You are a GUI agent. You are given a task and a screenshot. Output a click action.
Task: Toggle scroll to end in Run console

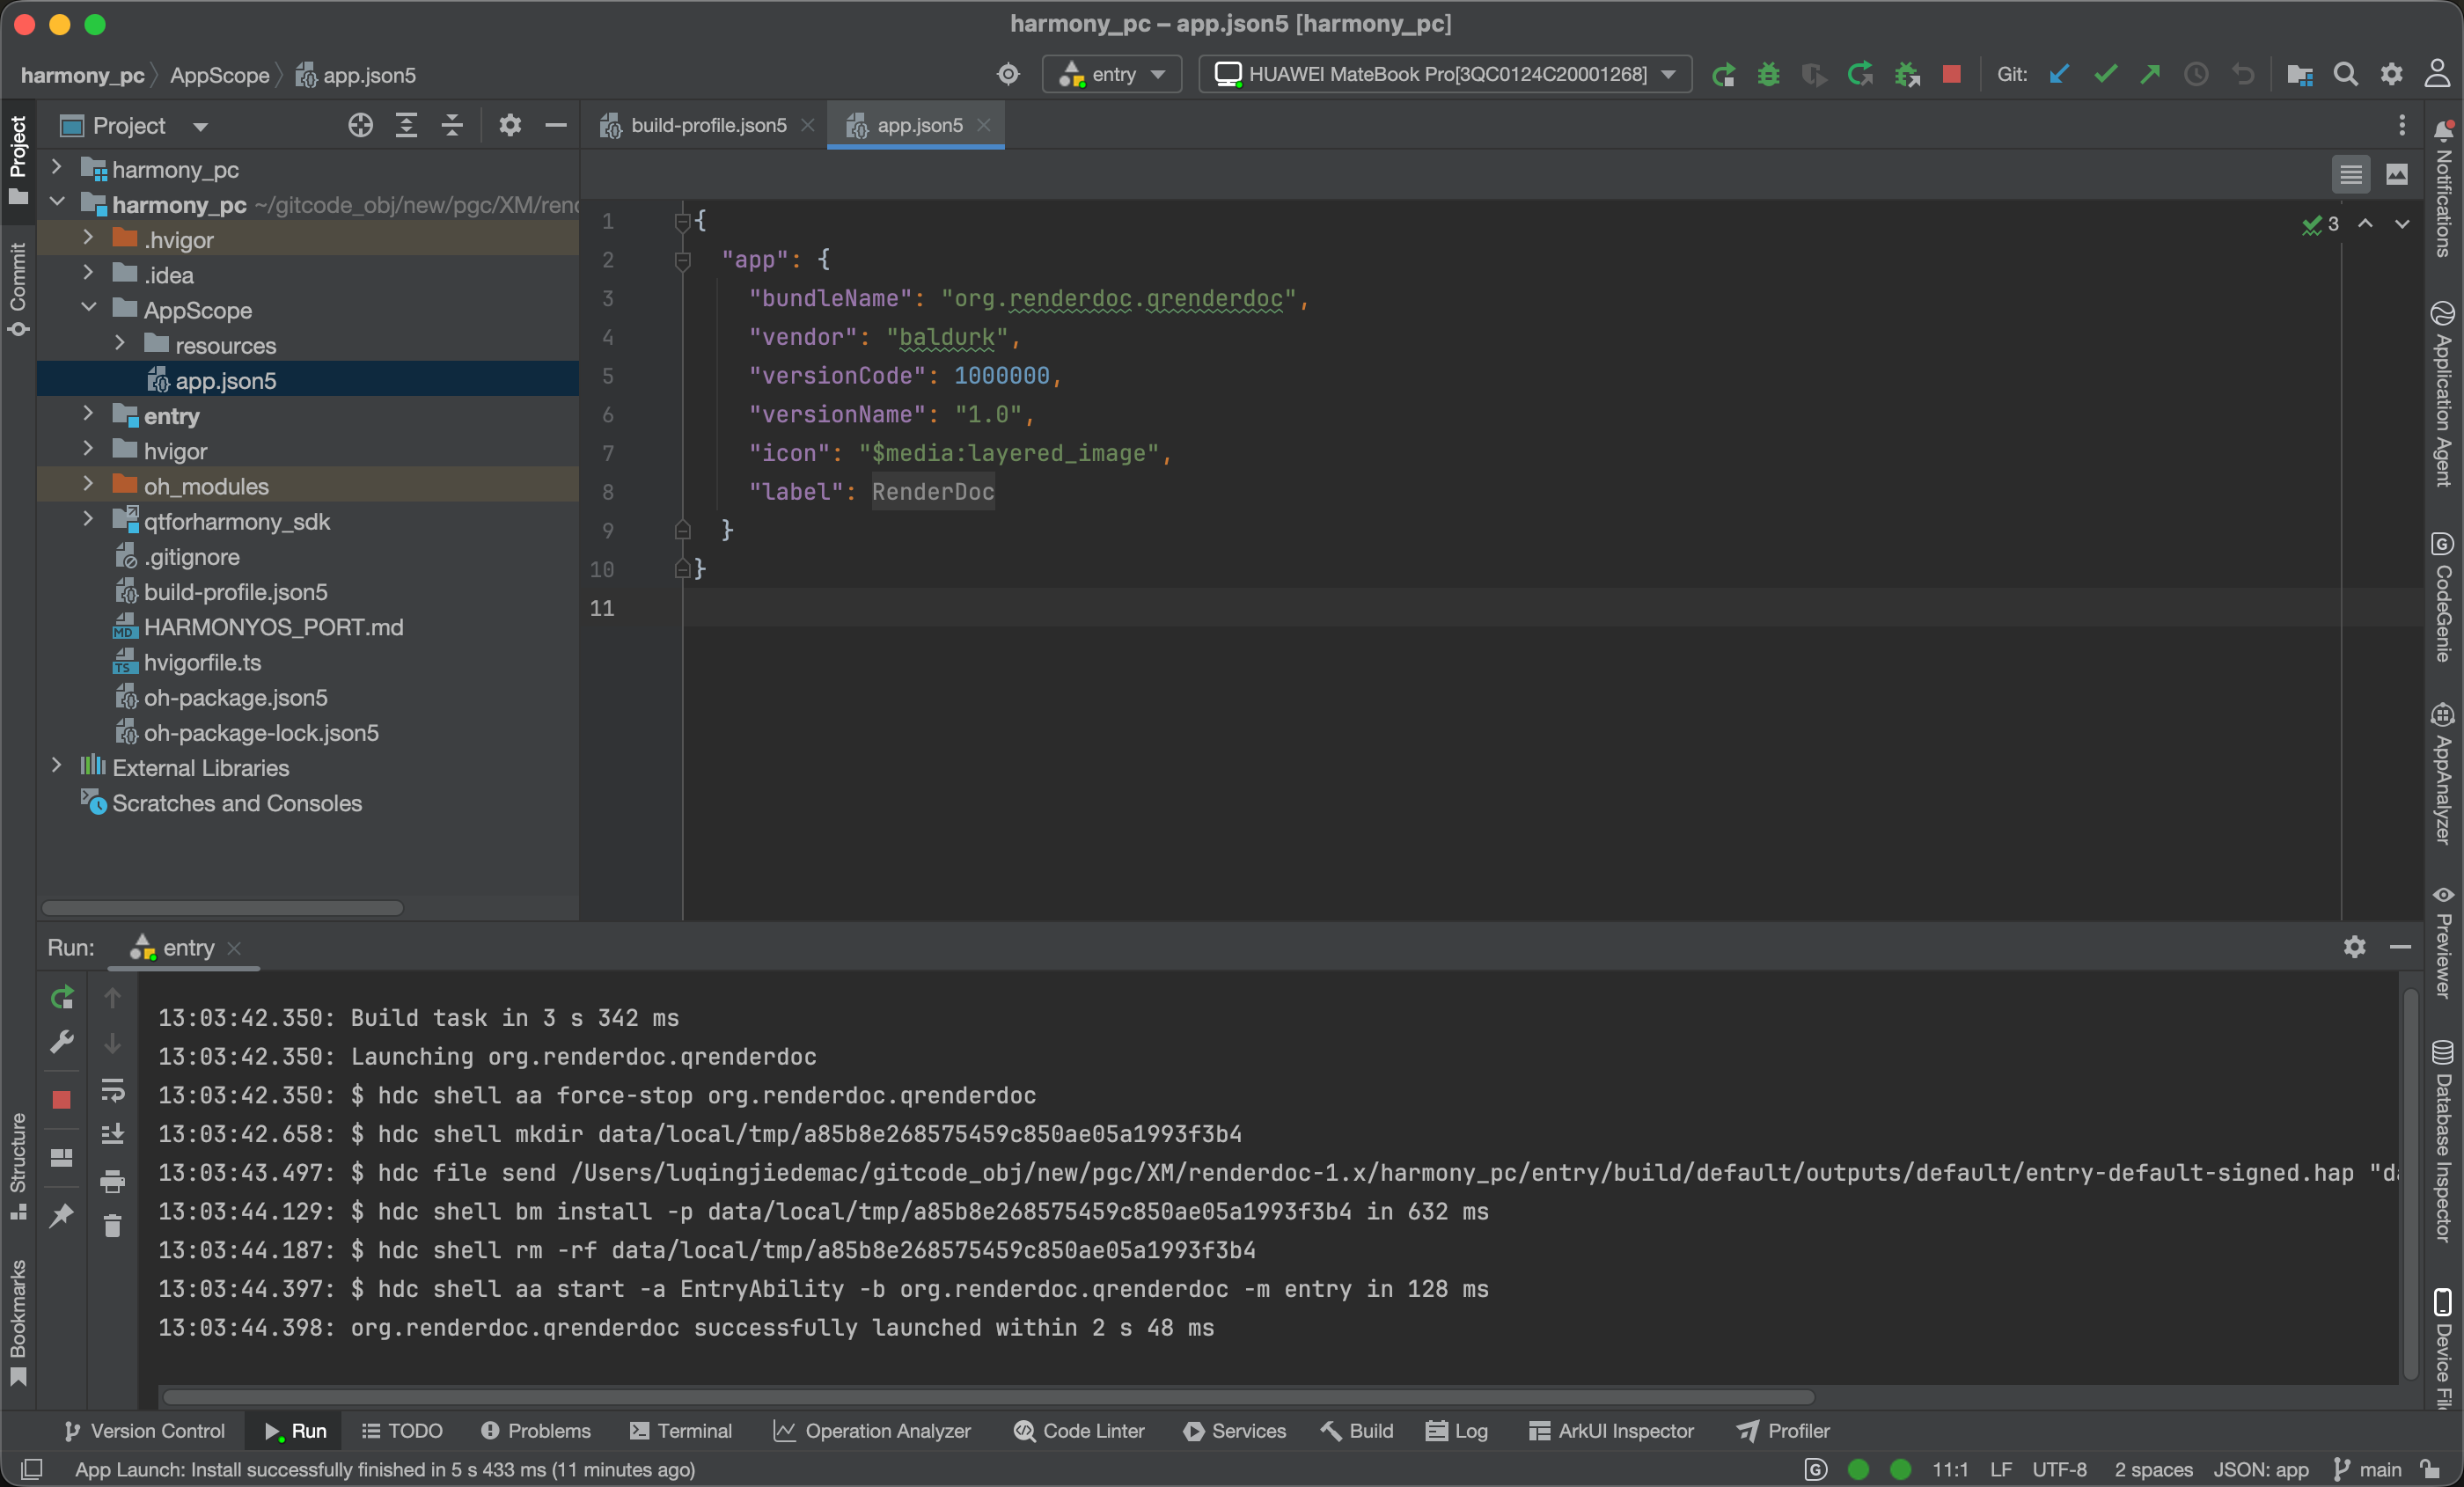(112, 1135)
